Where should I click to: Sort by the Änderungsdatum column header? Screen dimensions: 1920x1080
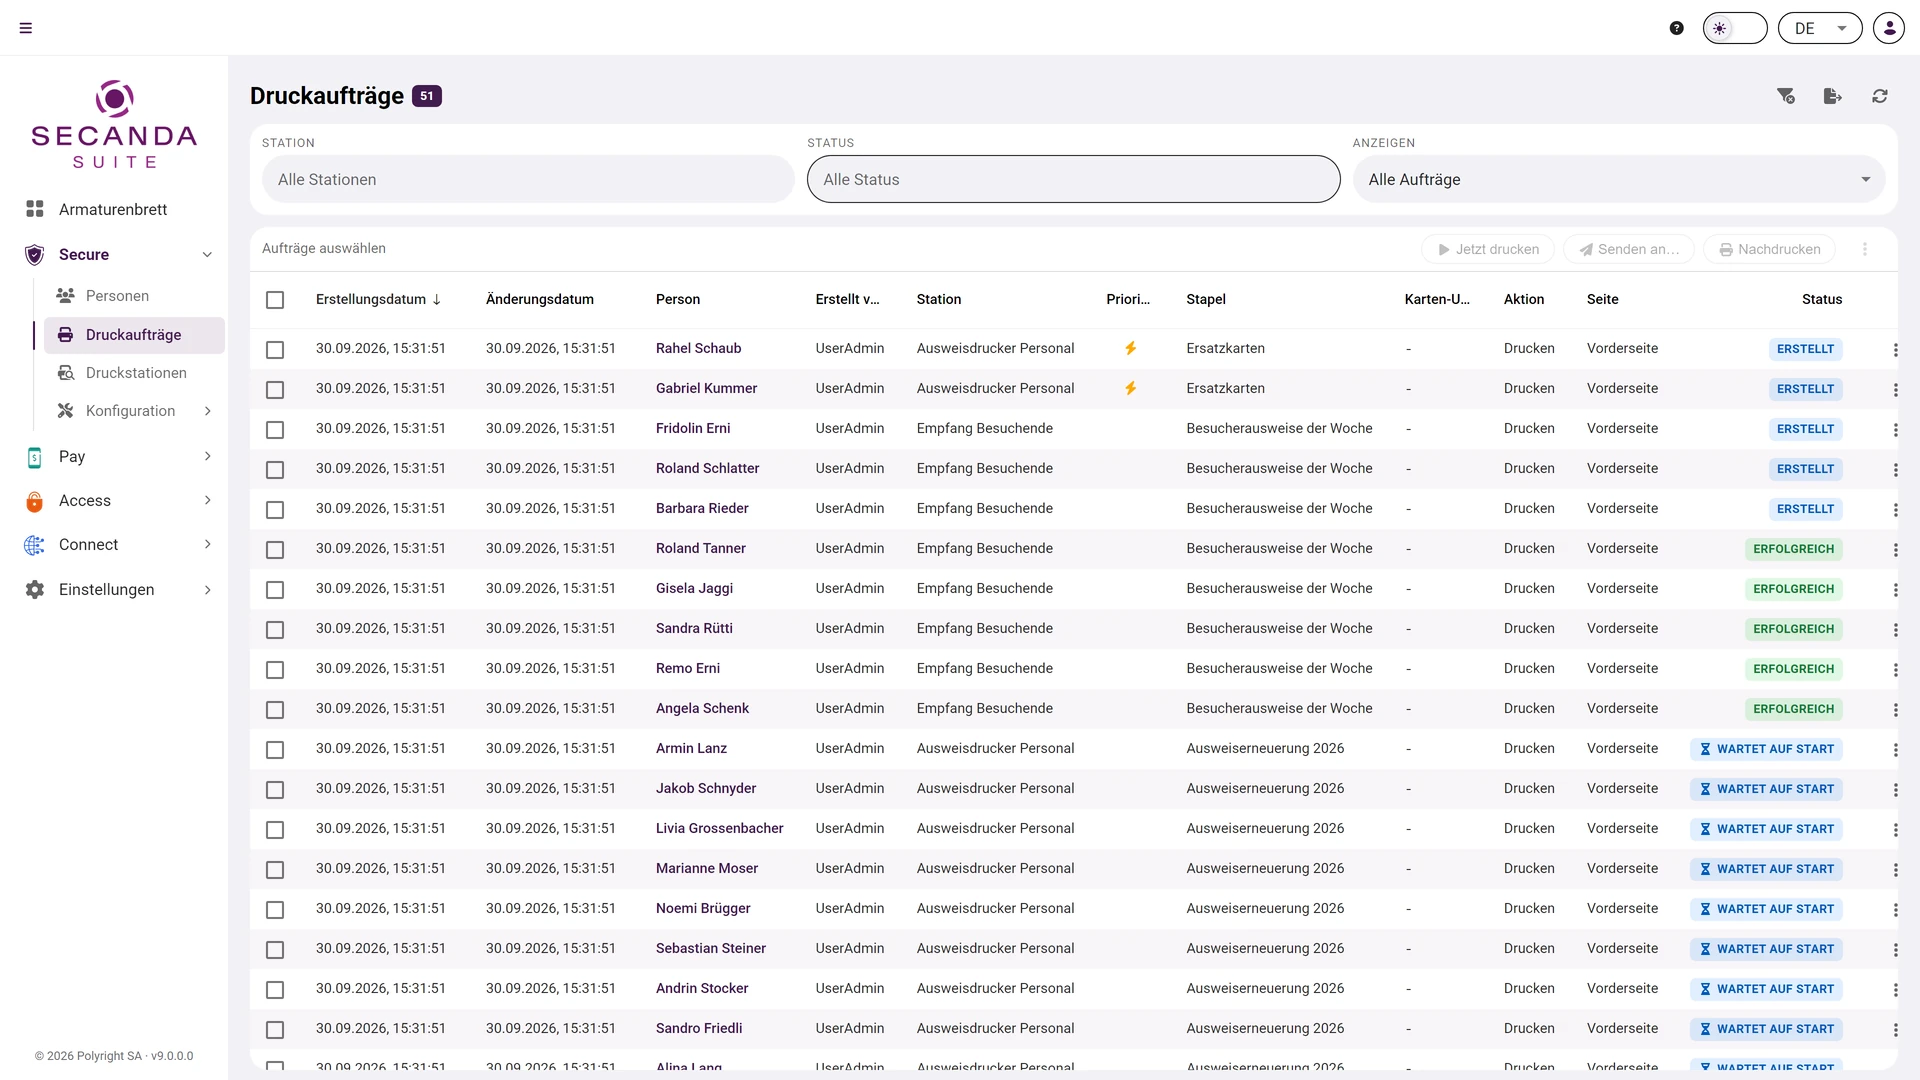539,299
